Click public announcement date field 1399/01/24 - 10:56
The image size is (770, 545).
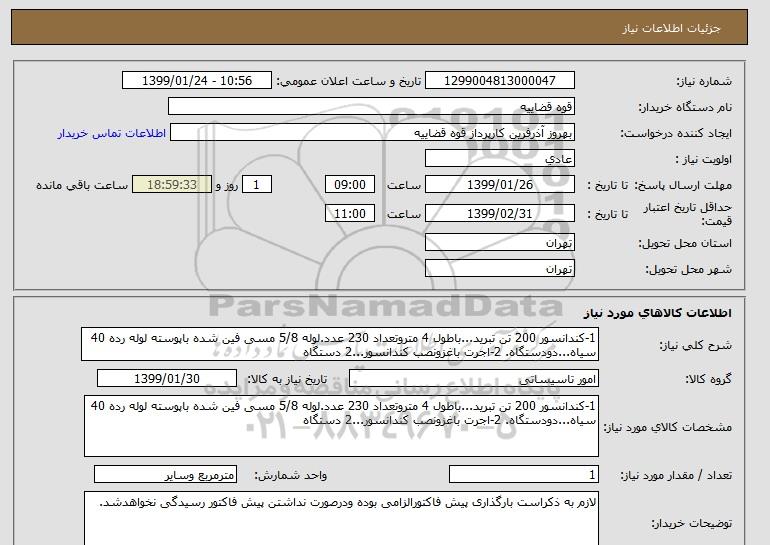196,81
